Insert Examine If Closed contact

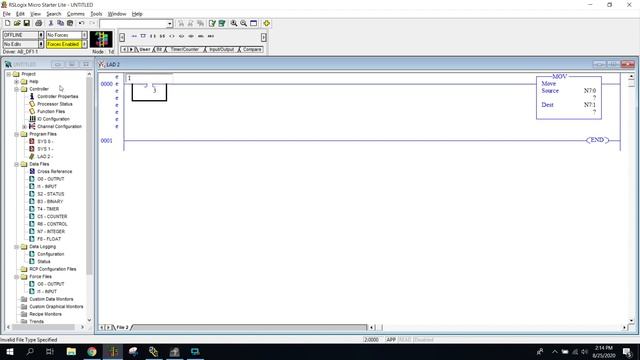(x=153, y=36)
